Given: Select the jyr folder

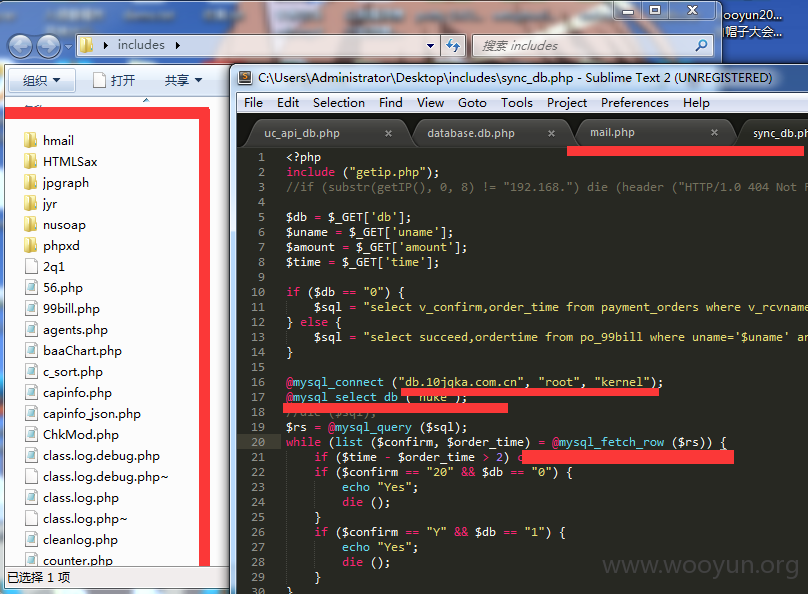Looking at the screenshot, I should click(x=41, y=204).
